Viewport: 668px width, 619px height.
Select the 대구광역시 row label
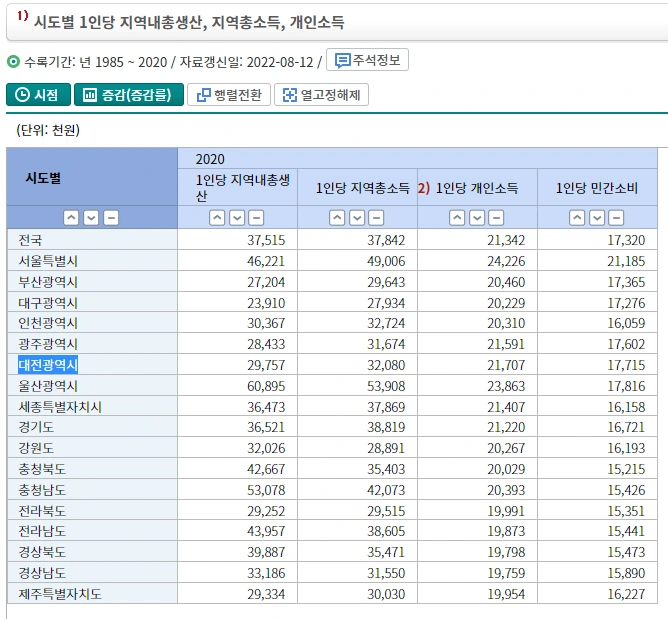pos(48,303)
